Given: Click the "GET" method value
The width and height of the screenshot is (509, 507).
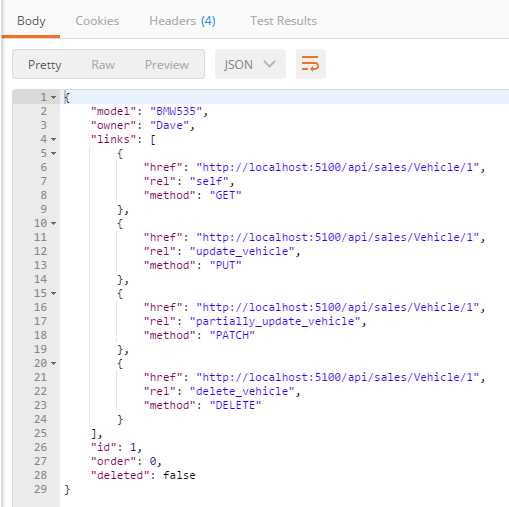Looking at the screenshot, I should pos(225,195).
